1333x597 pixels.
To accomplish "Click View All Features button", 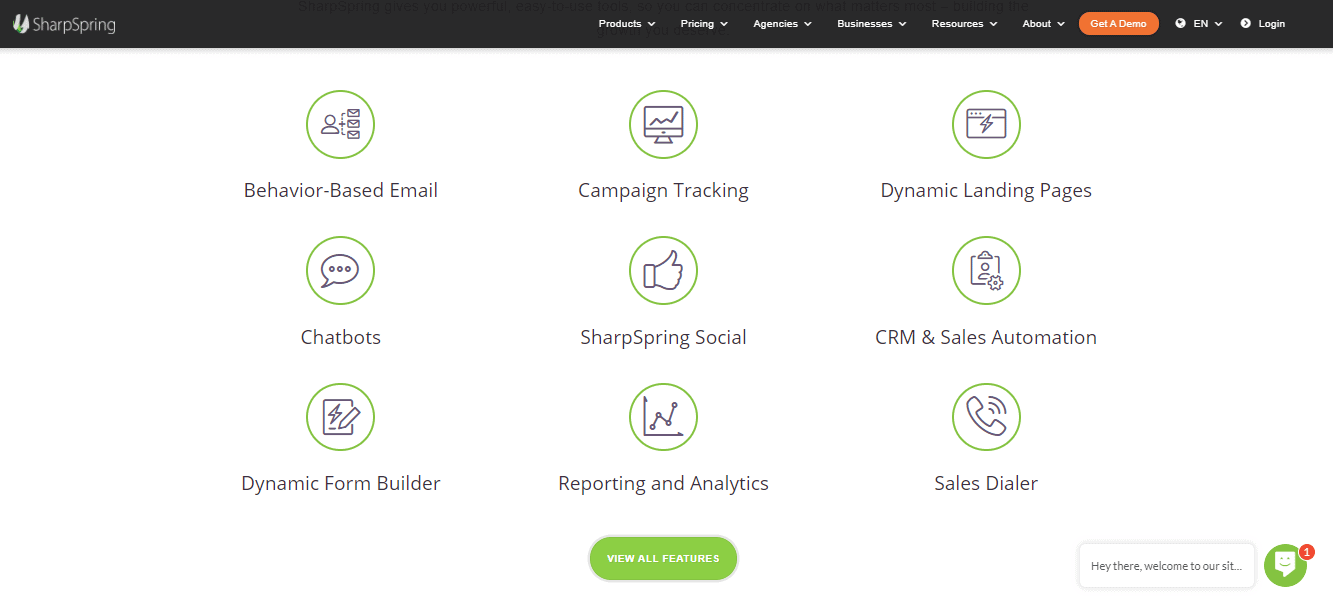I will pyautogui.click(x=663, y=558).
